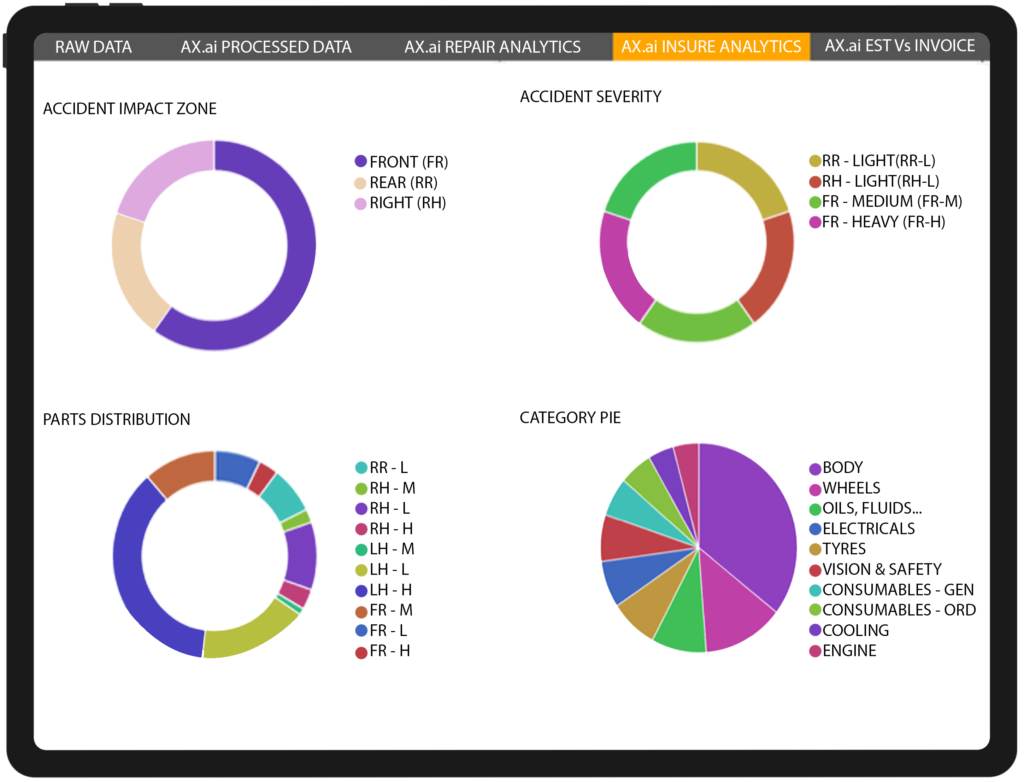Screen dimensions: 1024x782
Task: Click the beige REAR segment in impact zone donut
Action: [133, 274]
